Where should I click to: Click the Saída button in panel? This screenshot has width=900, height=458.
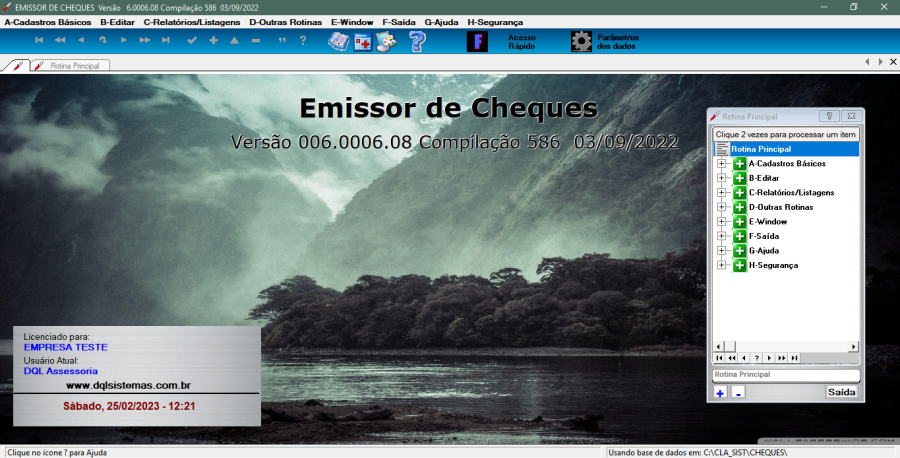click(841, 392)
